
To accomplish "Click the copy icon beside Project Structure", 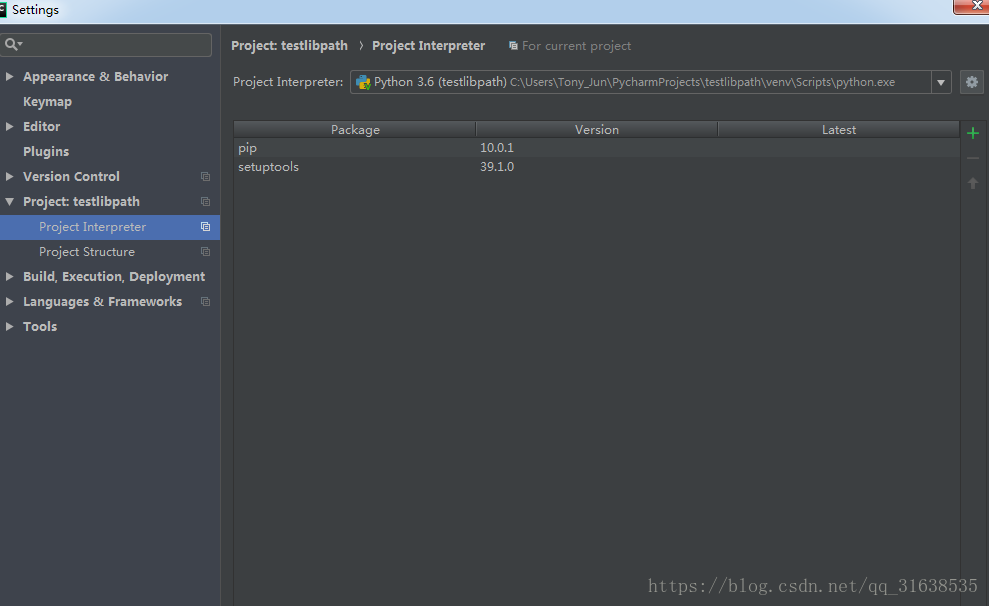I will [205, 252].
